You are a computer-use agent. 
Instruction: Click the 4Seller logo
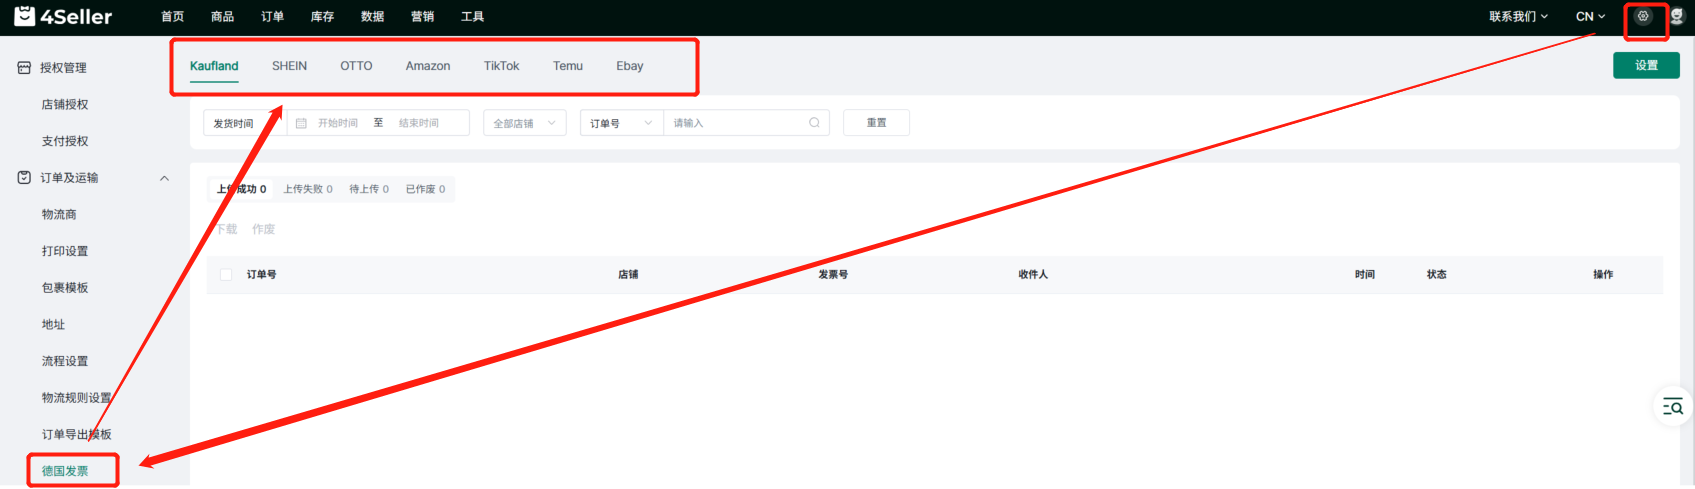pos(63,16)
